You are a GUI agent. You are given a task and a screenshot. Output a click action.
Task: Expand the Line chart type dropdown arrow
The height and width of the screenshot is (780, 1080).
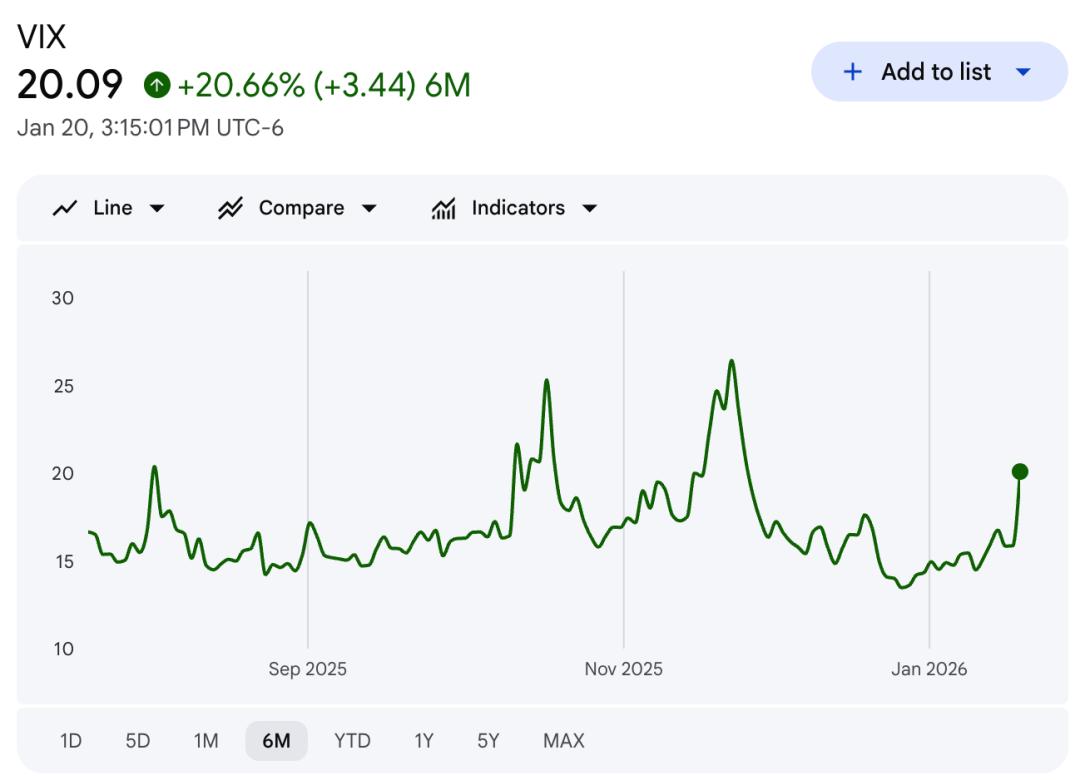[157, 208]
